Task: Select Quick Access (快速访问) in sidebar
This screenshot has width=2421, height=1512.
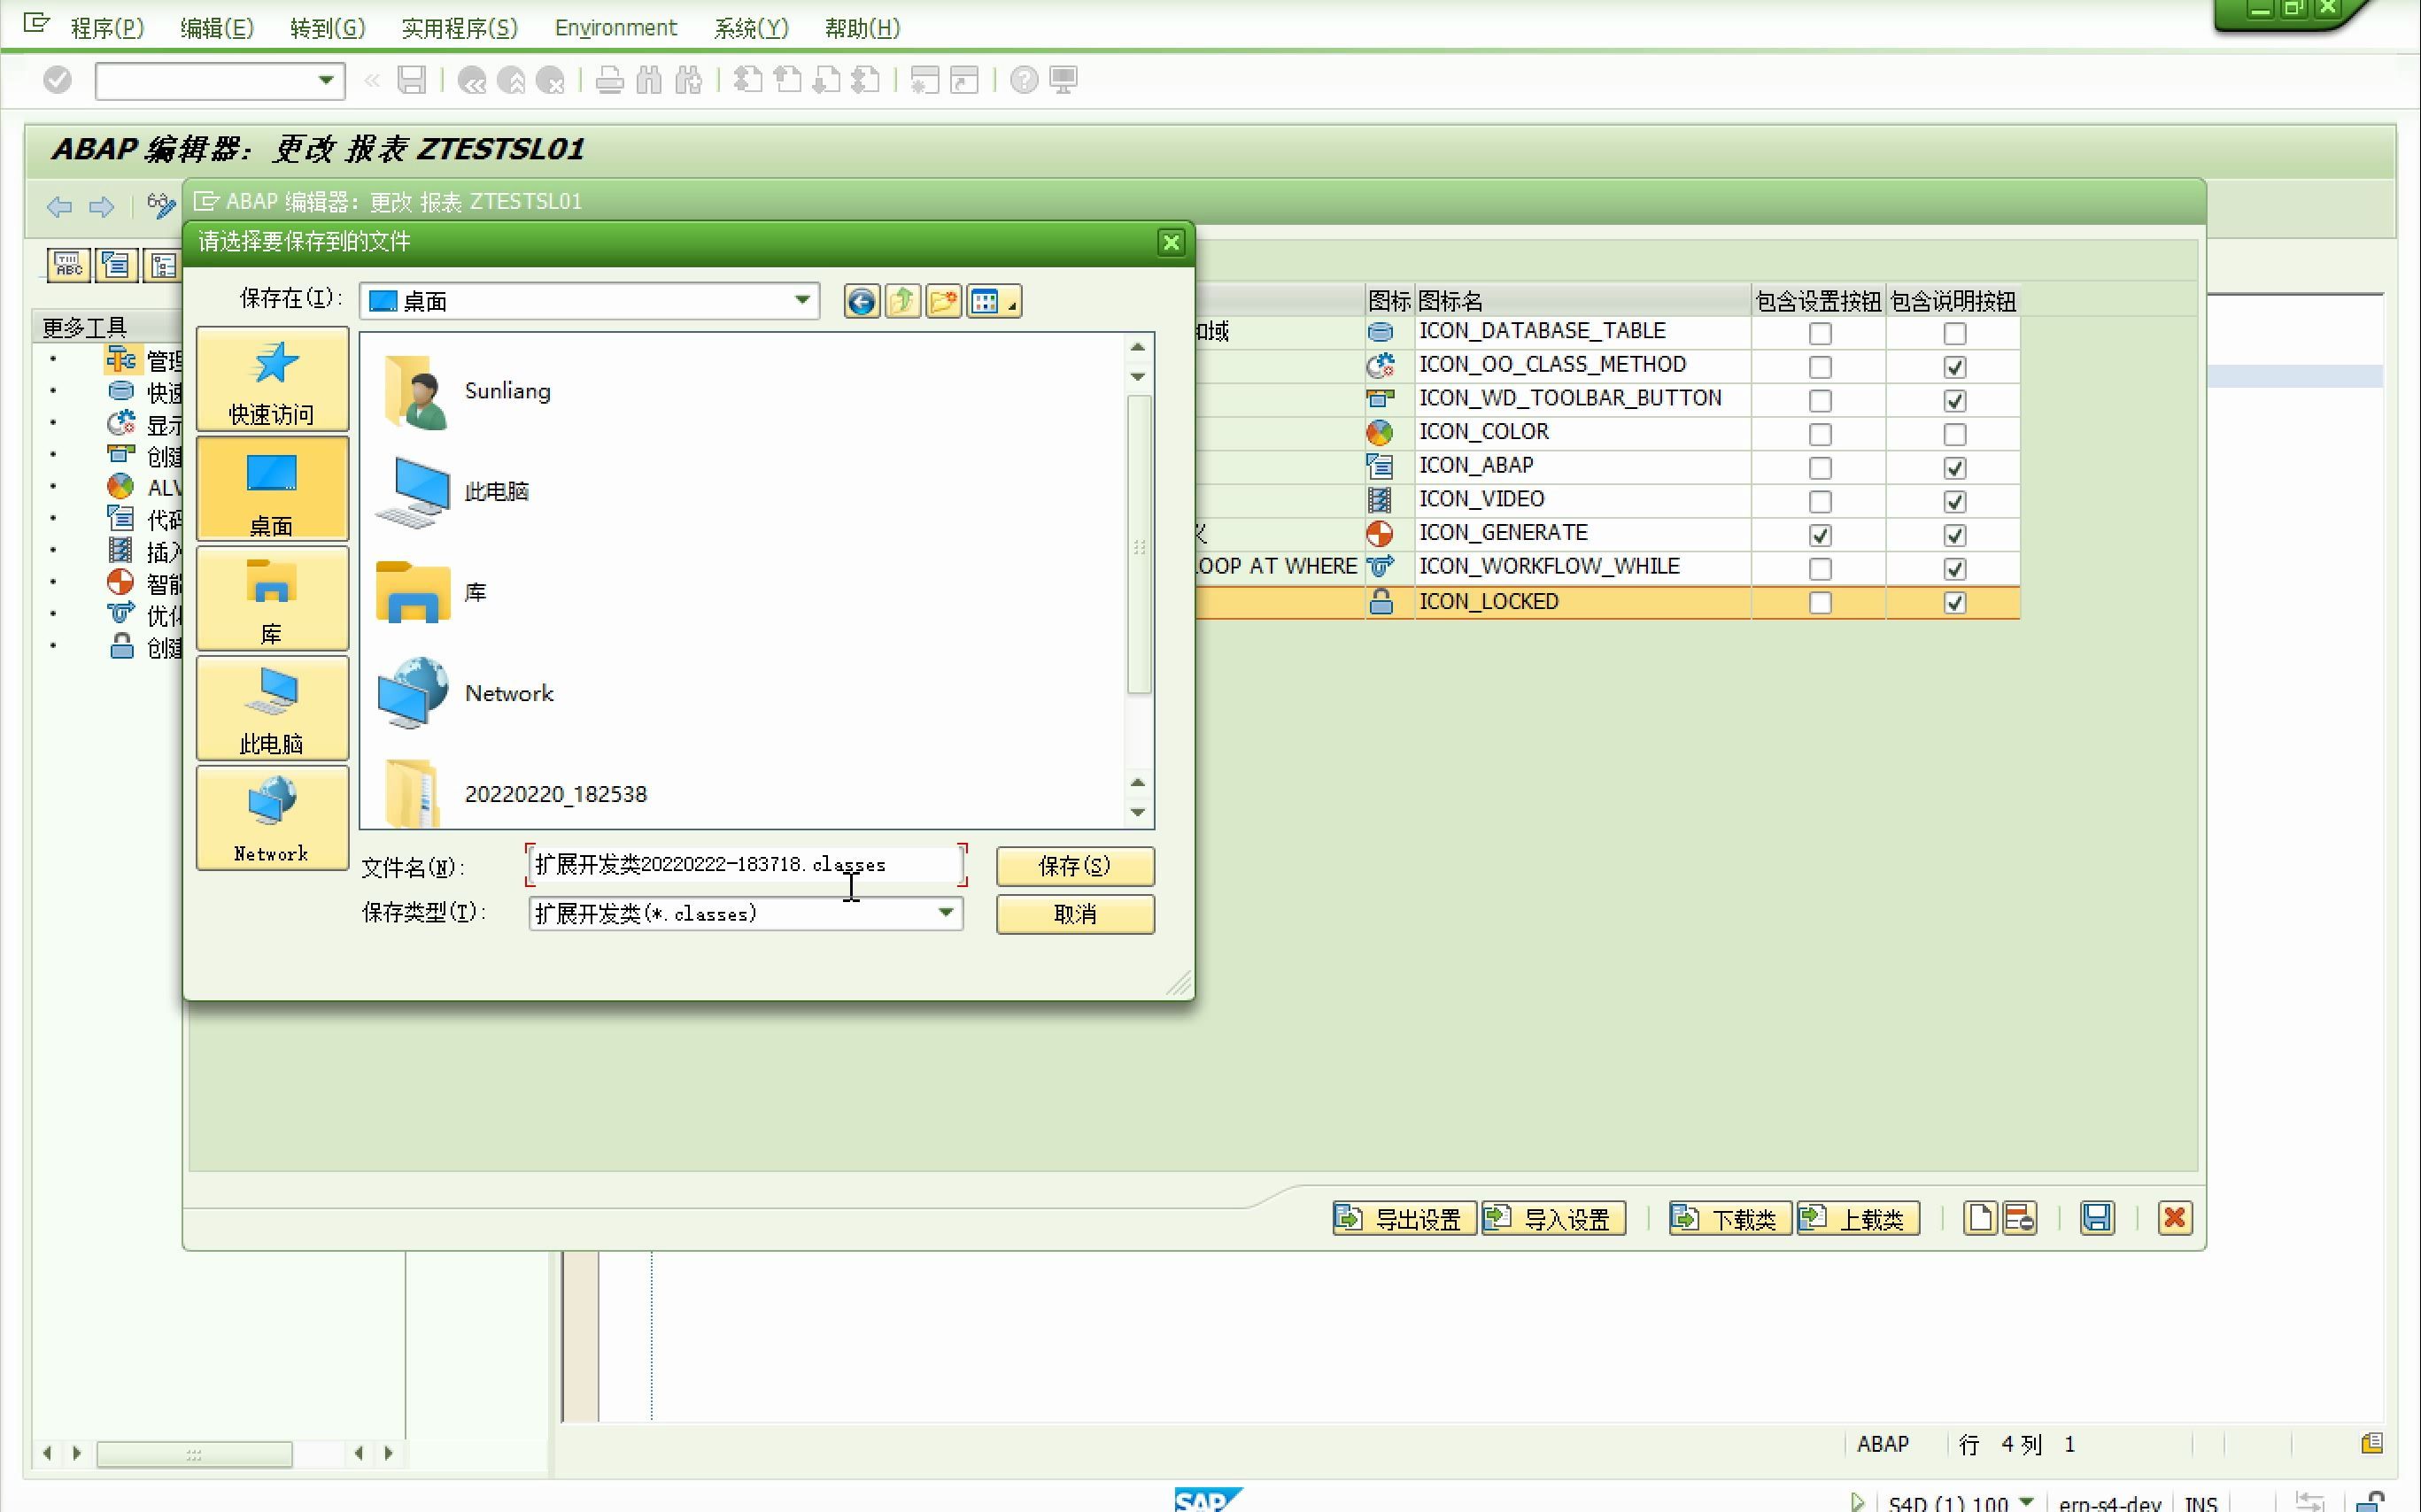Action: pos(272,381)
